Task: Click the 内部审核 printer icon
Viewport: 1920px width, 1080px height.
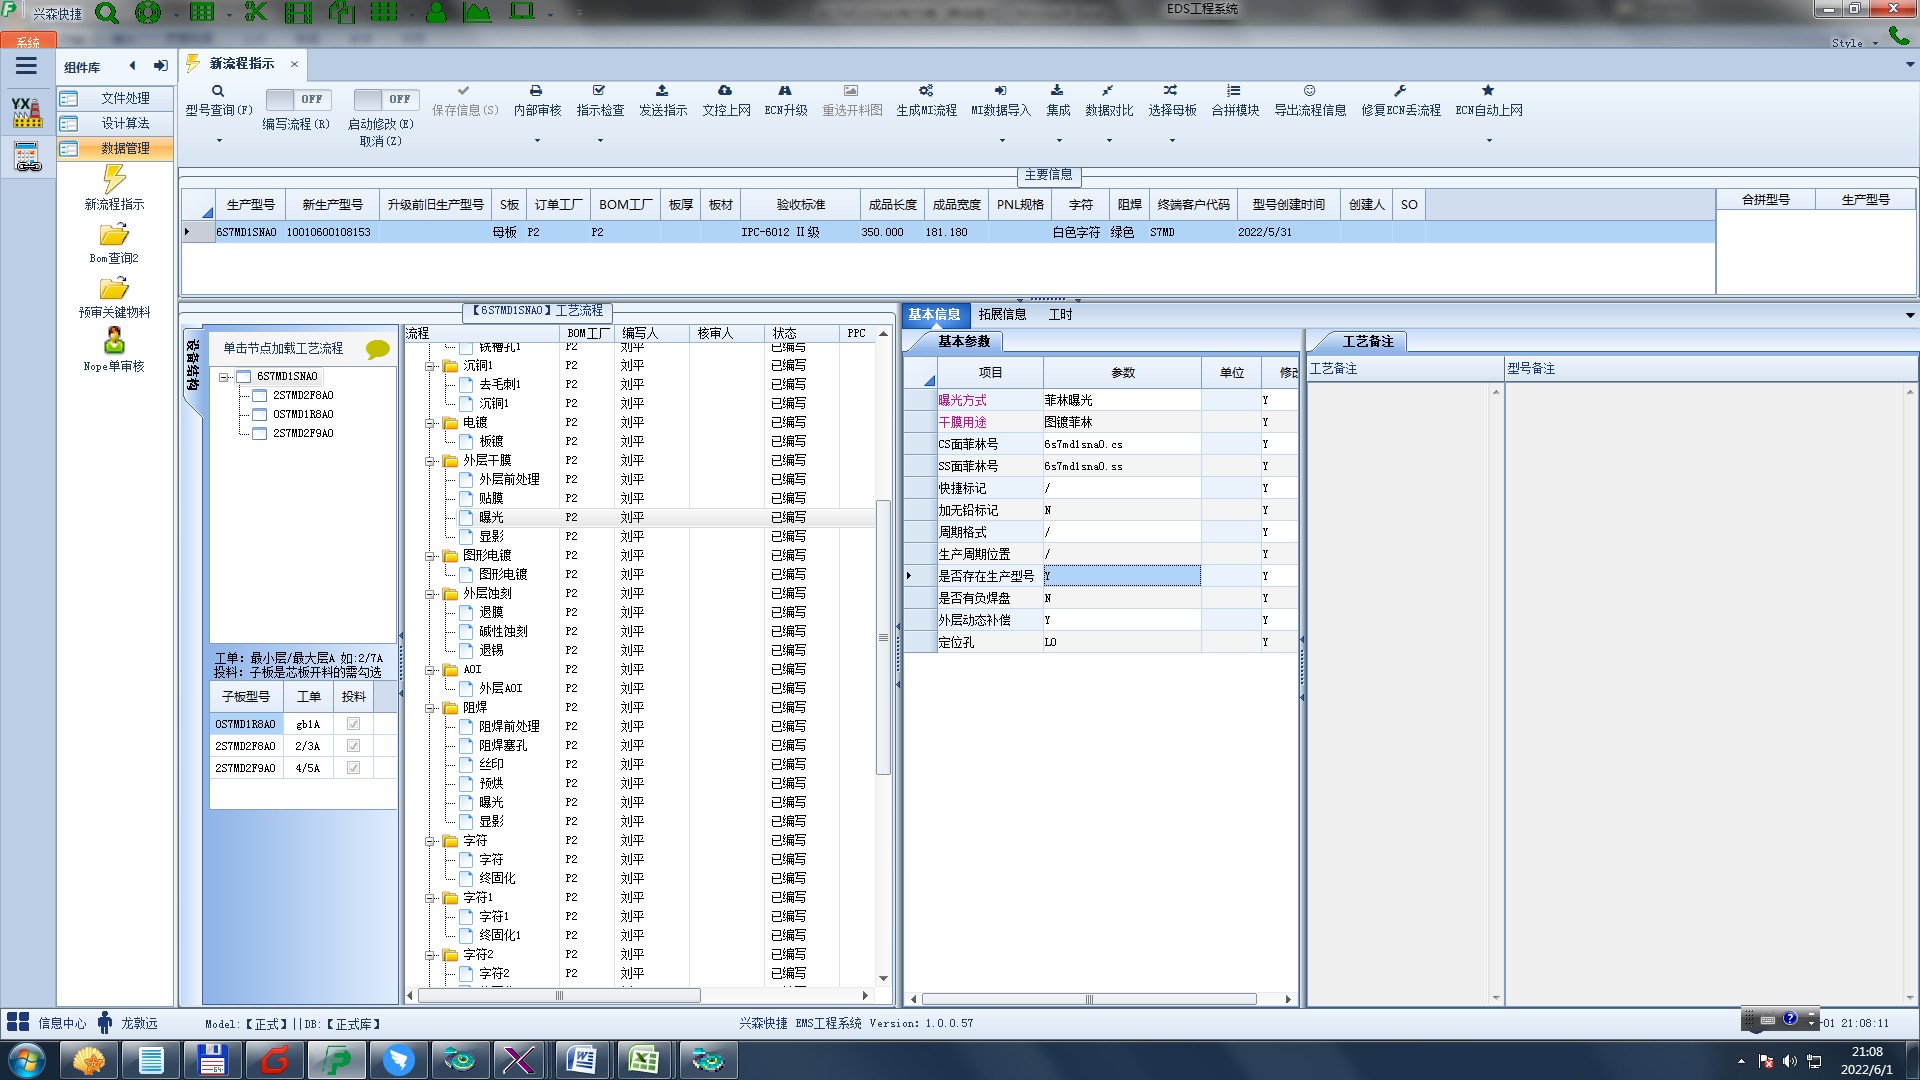Action: point(536,91)
